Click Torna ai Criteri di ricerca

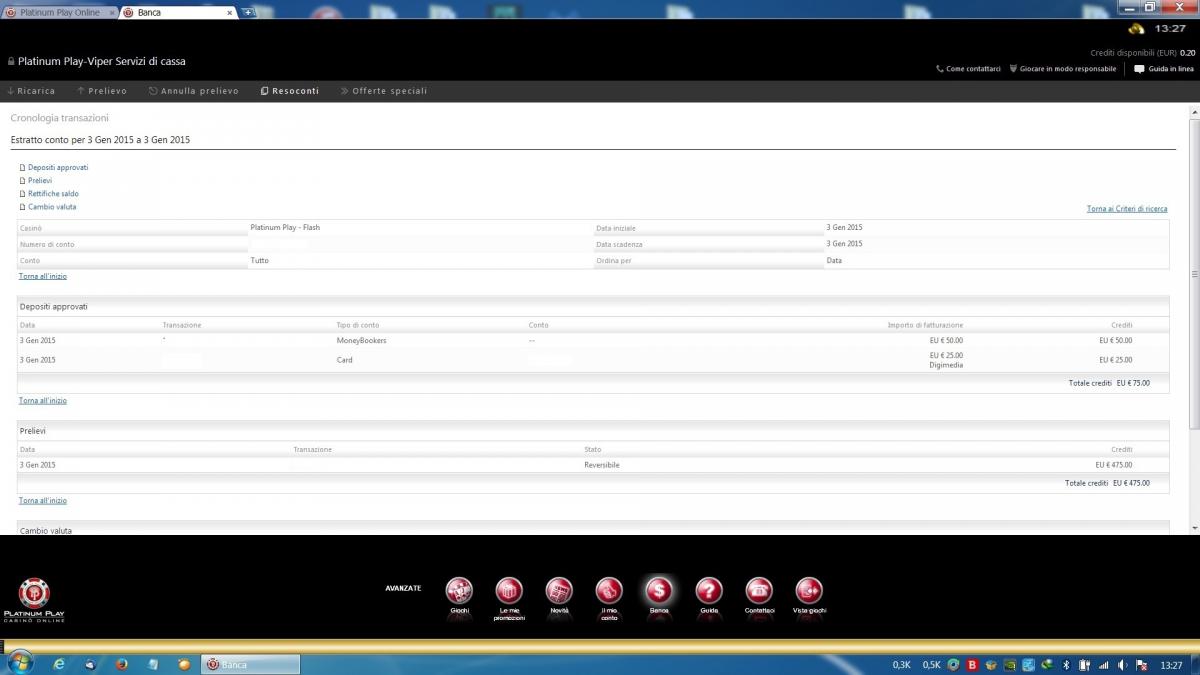click(1127, 209)
